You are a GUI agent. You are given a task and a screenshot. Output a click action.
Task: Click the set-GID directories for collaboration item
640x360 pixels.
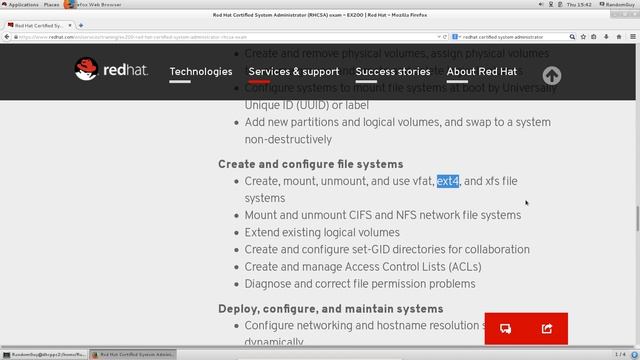387,249
